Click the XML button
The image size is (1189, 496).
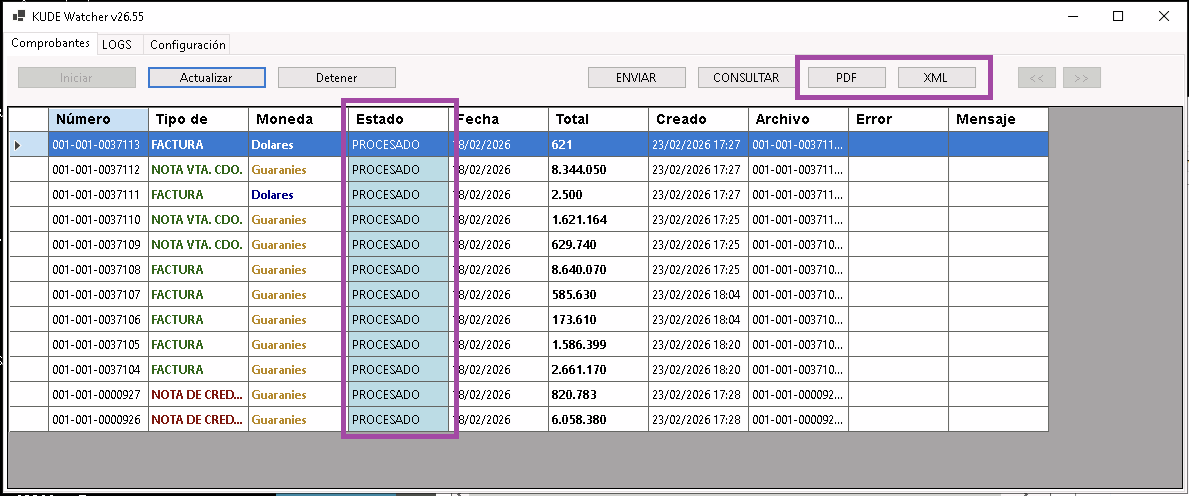[936, 77]
